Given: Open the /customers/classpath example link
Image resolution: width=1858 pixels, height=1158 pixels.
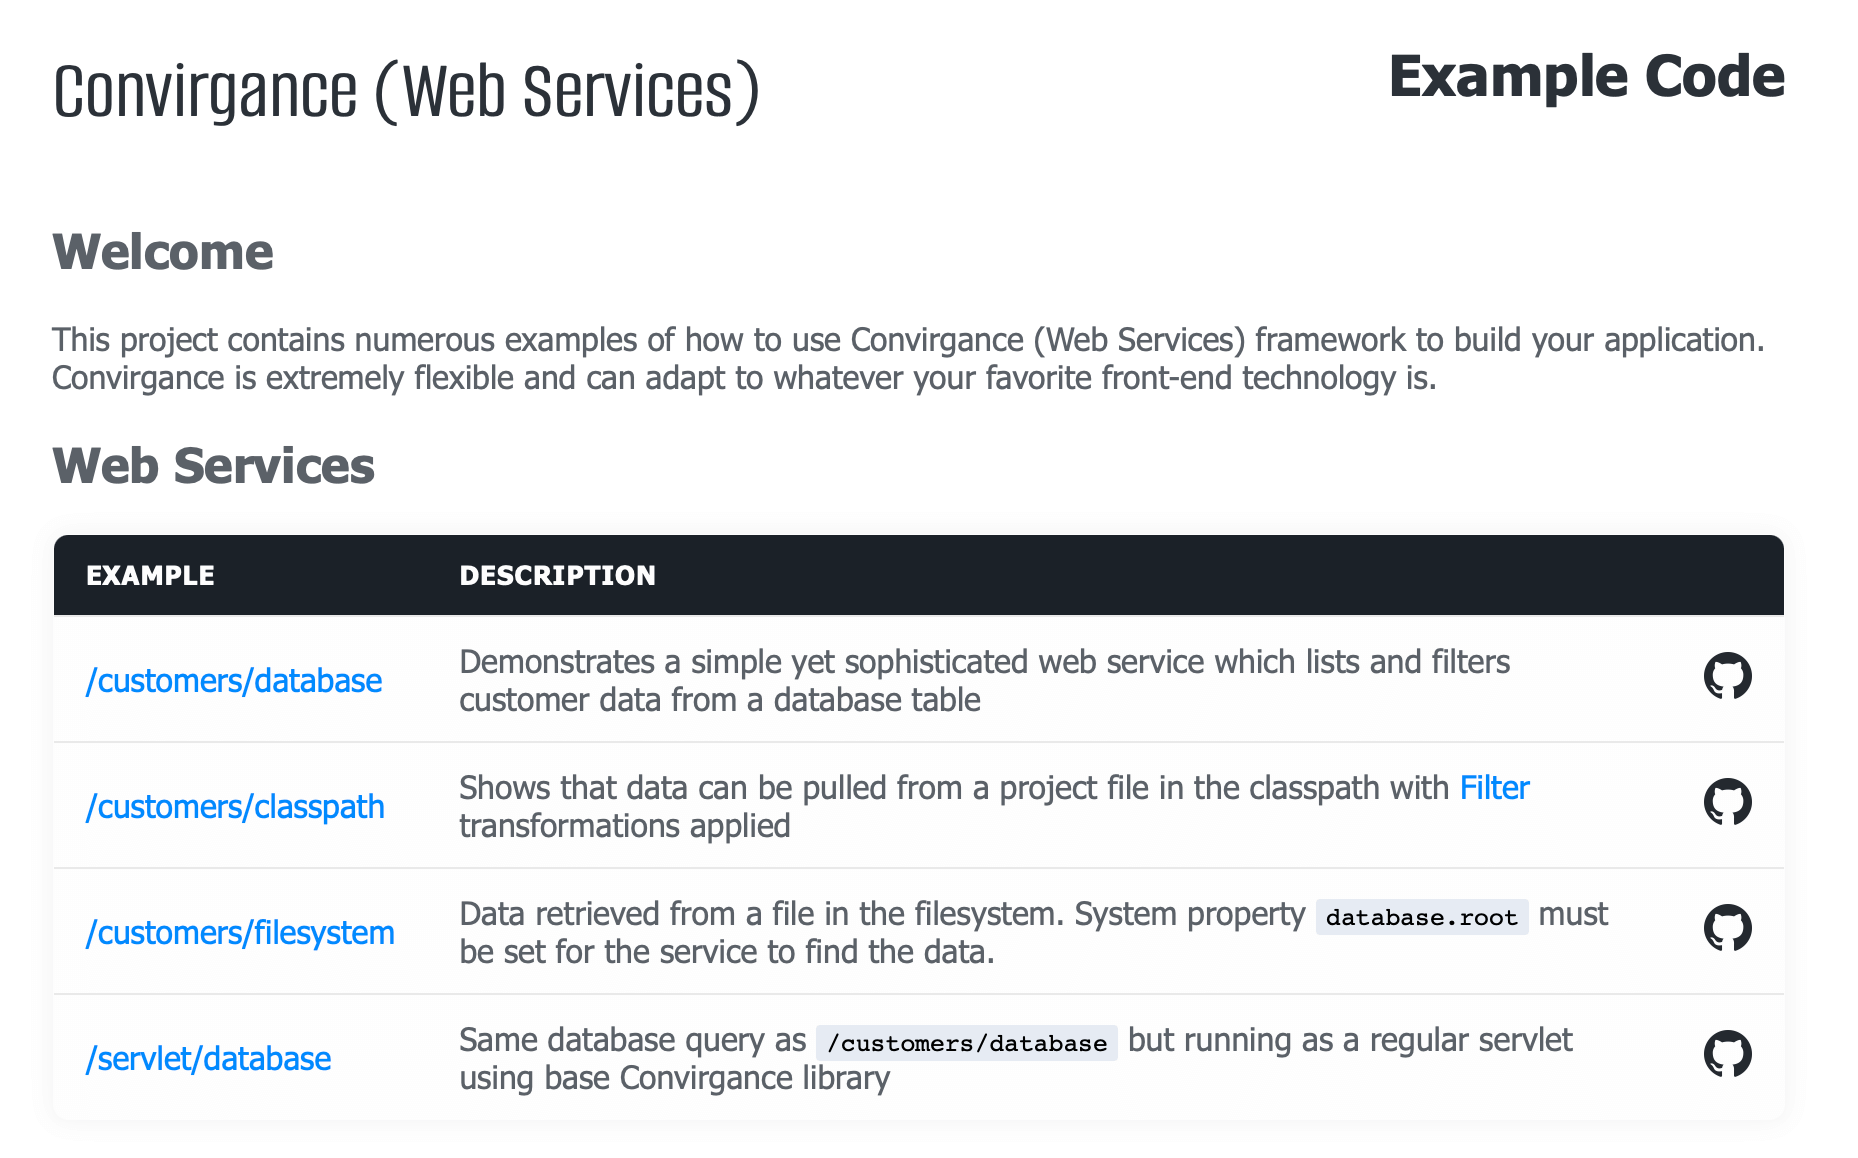Looking at the screenshot, I should coord(234,807).
